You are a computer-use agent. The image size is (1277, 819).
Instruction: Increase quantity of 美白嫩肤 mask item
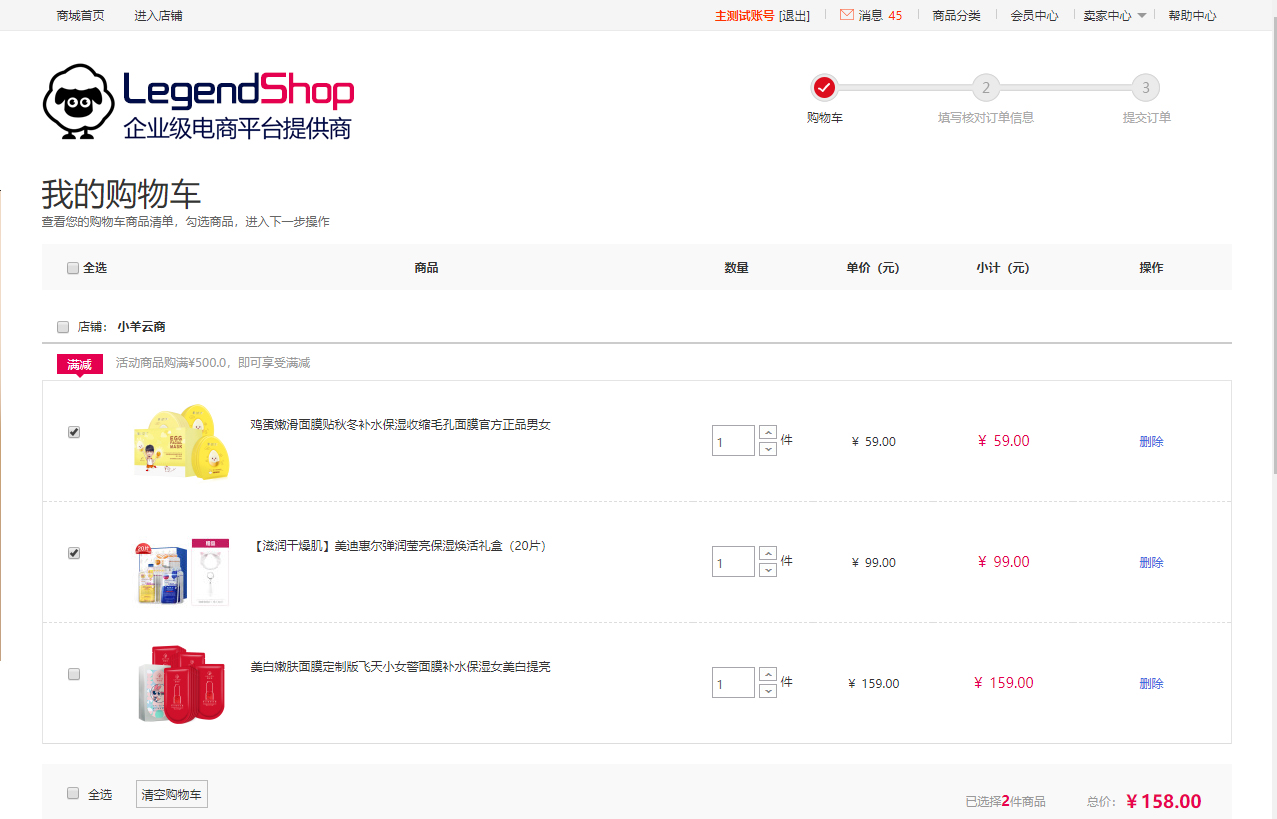coord(768,674)
